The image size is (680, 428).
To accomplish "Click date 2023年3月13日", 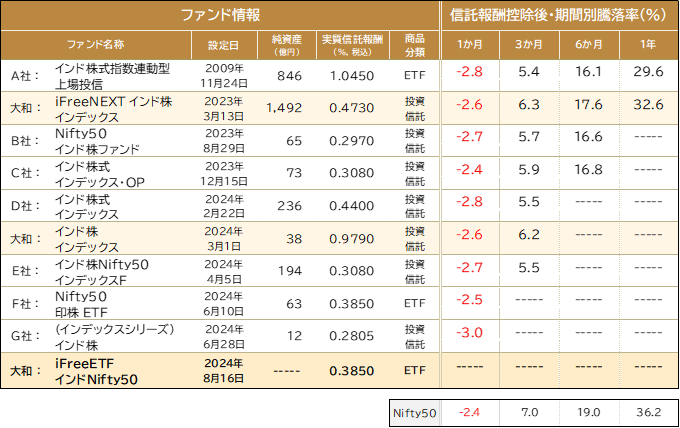I will pyautogui.click(x=224, y=109).
